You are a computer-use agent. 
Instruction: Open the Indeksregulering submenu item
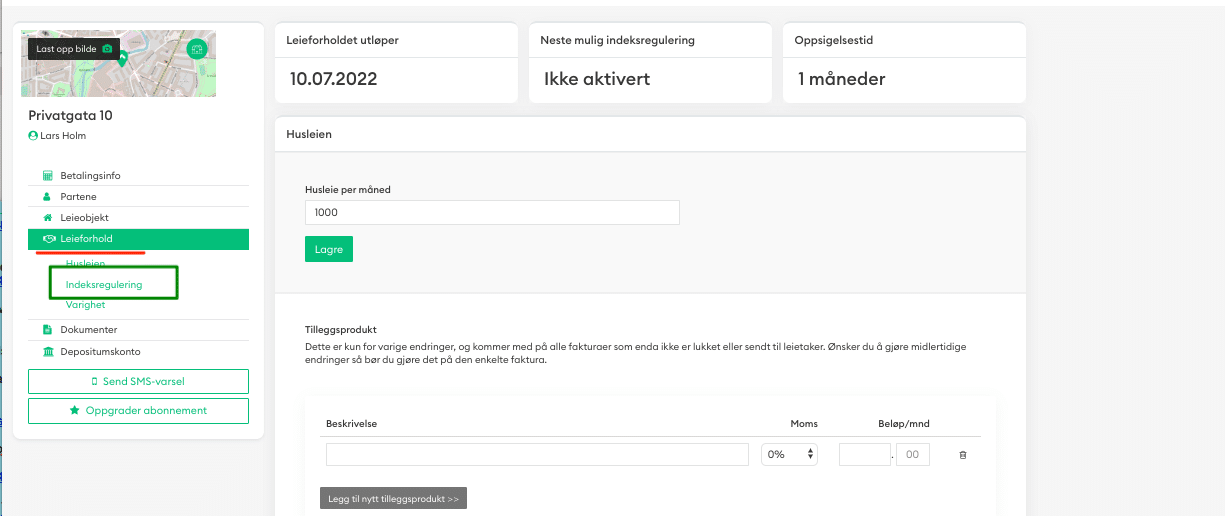click(104, 285)
